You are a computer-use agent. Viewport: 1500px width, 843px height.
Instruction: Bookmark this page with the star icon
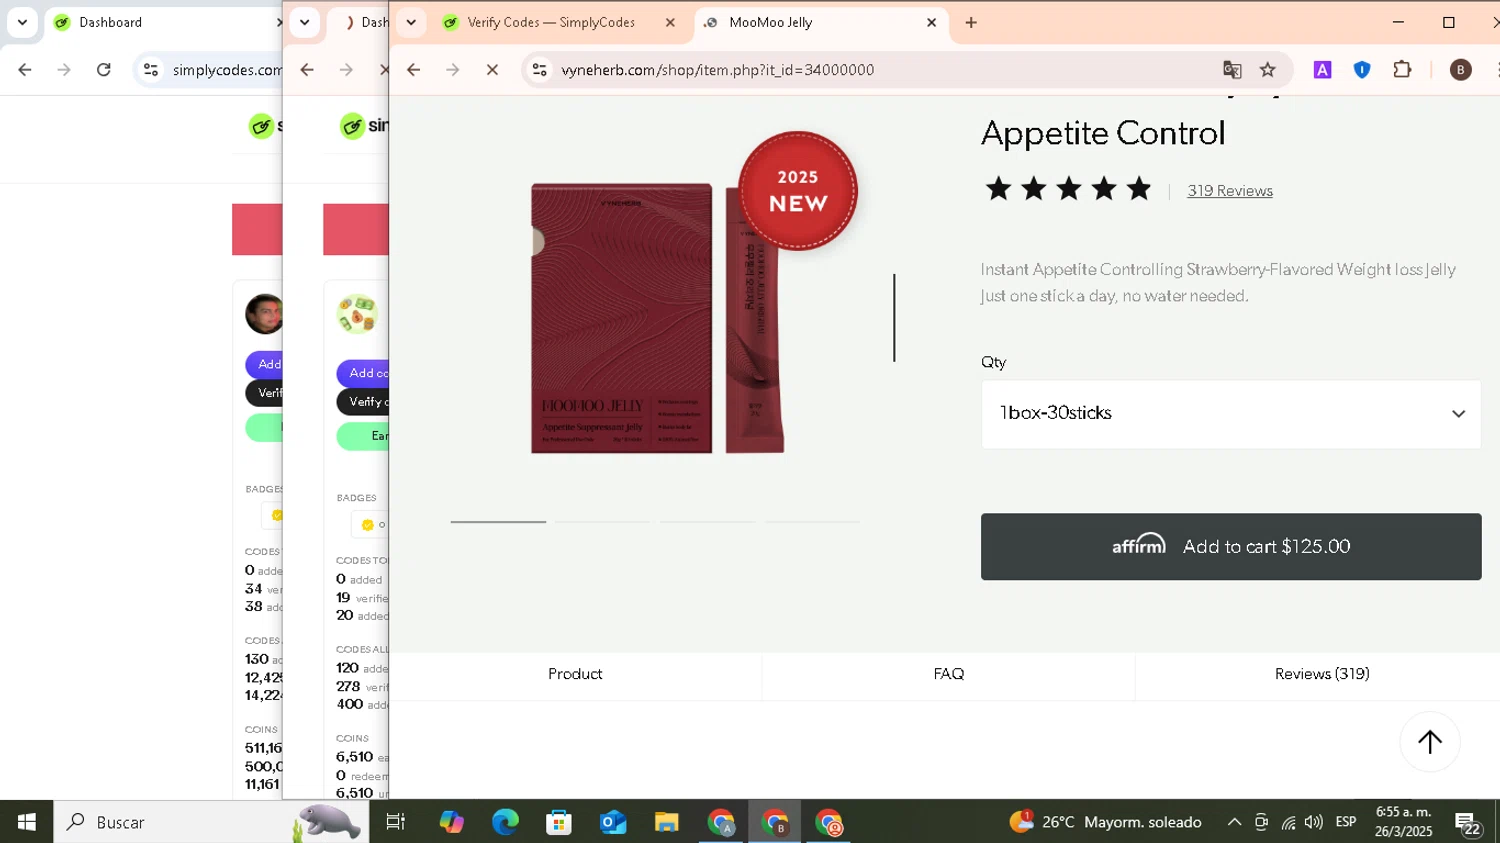click(1268, 70)
